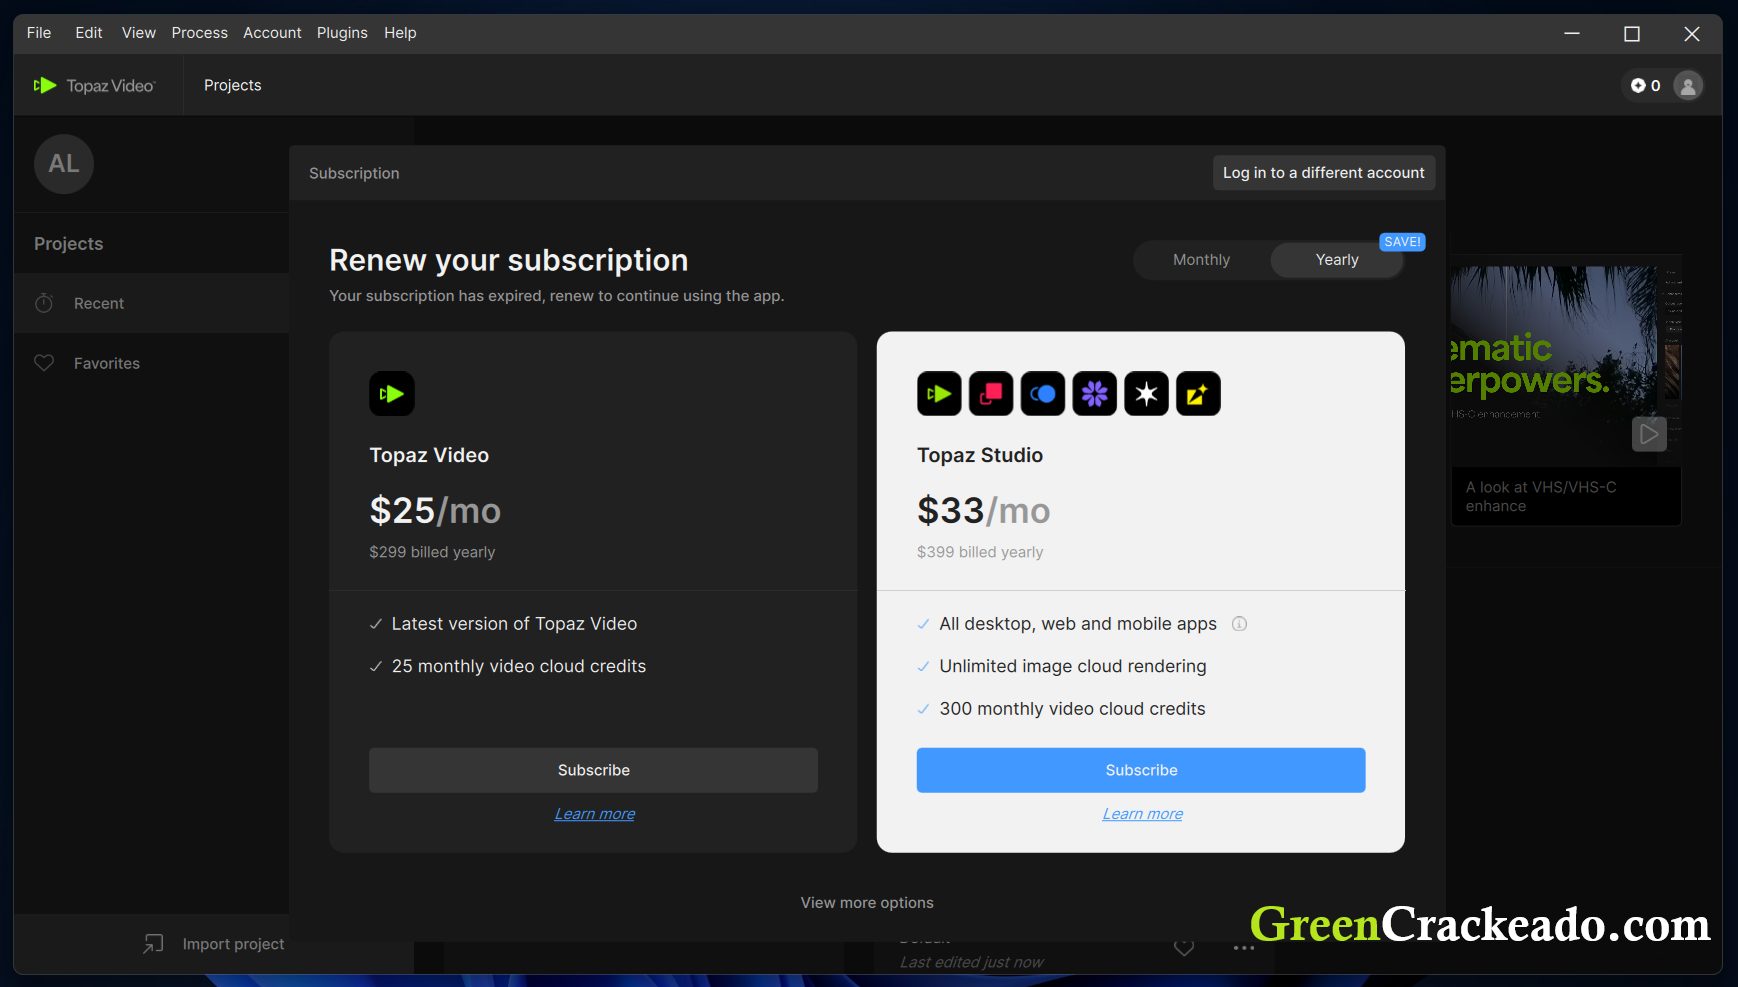Subscribe to the Topaz Studio plan

pos(1141,770)
